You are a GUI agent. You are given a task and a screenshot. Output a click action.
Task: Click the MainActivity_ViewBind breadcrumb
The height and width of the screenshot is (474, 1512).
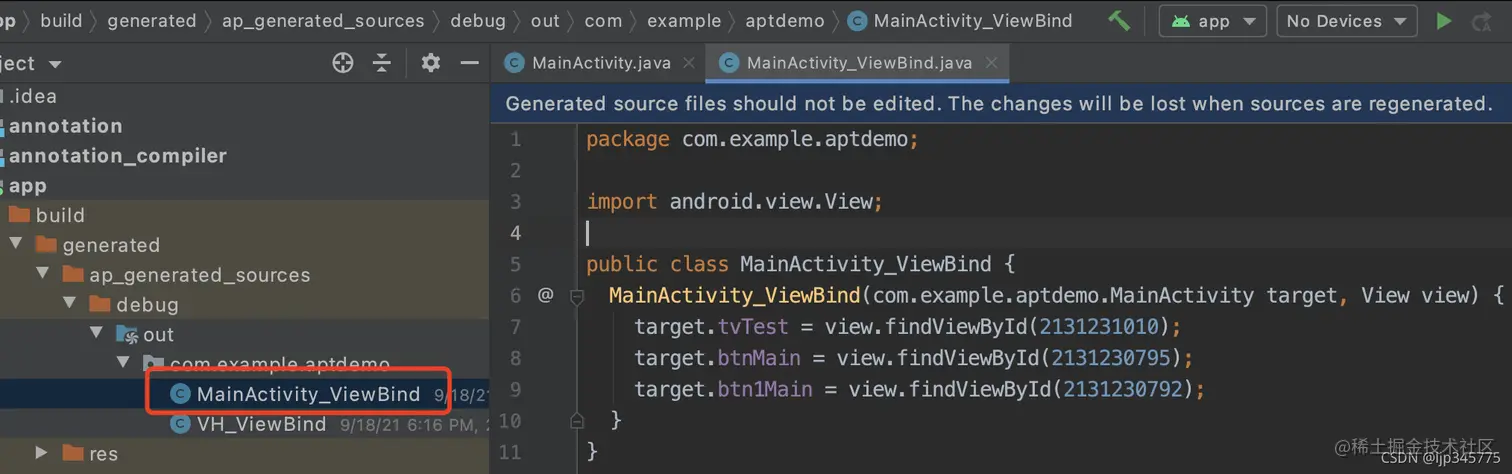tap(960, 20)
